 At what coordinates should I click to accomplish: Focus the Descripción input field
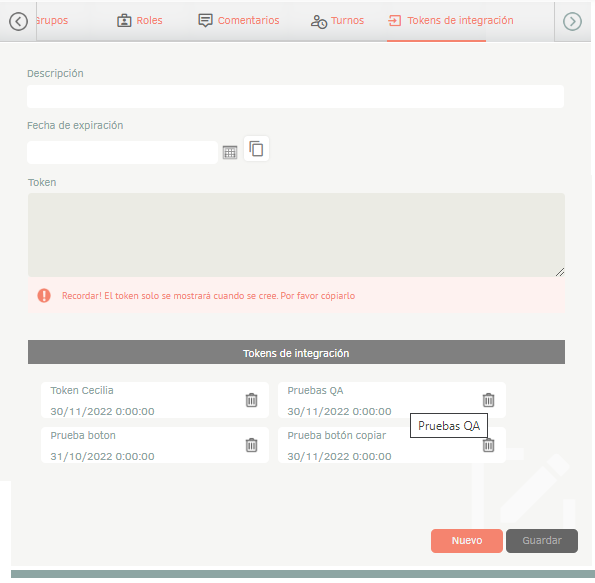(x=295, y=96)
